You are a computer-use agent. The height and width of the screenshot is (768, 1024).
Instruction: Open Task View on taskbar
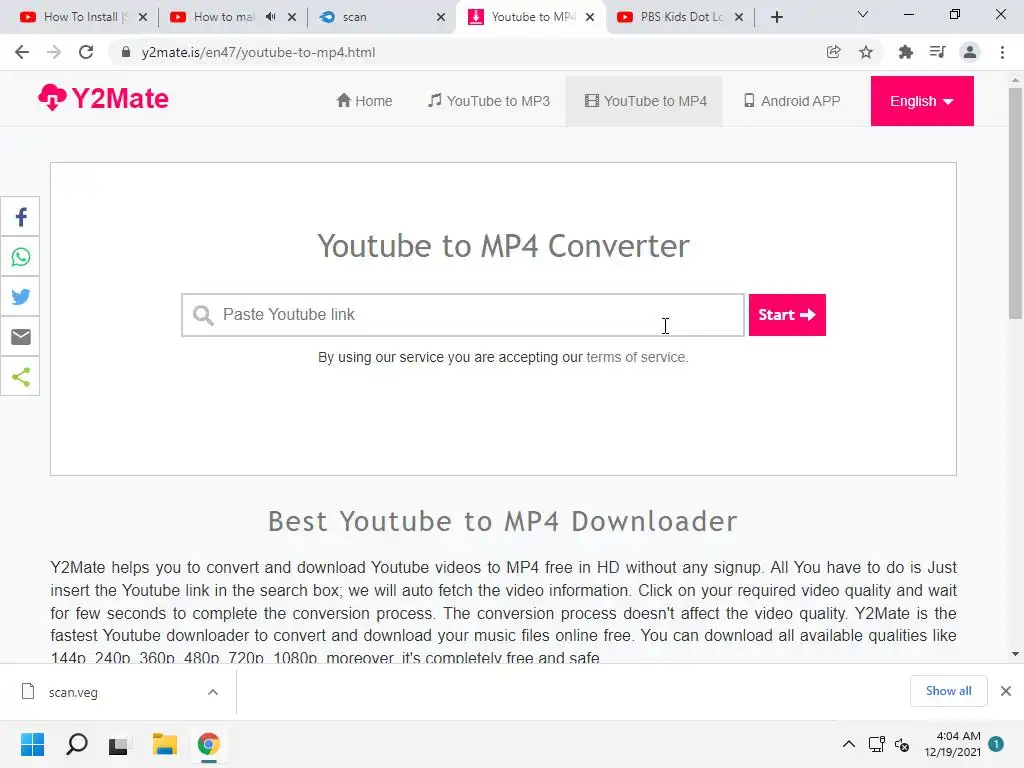(x=119, y=744)
